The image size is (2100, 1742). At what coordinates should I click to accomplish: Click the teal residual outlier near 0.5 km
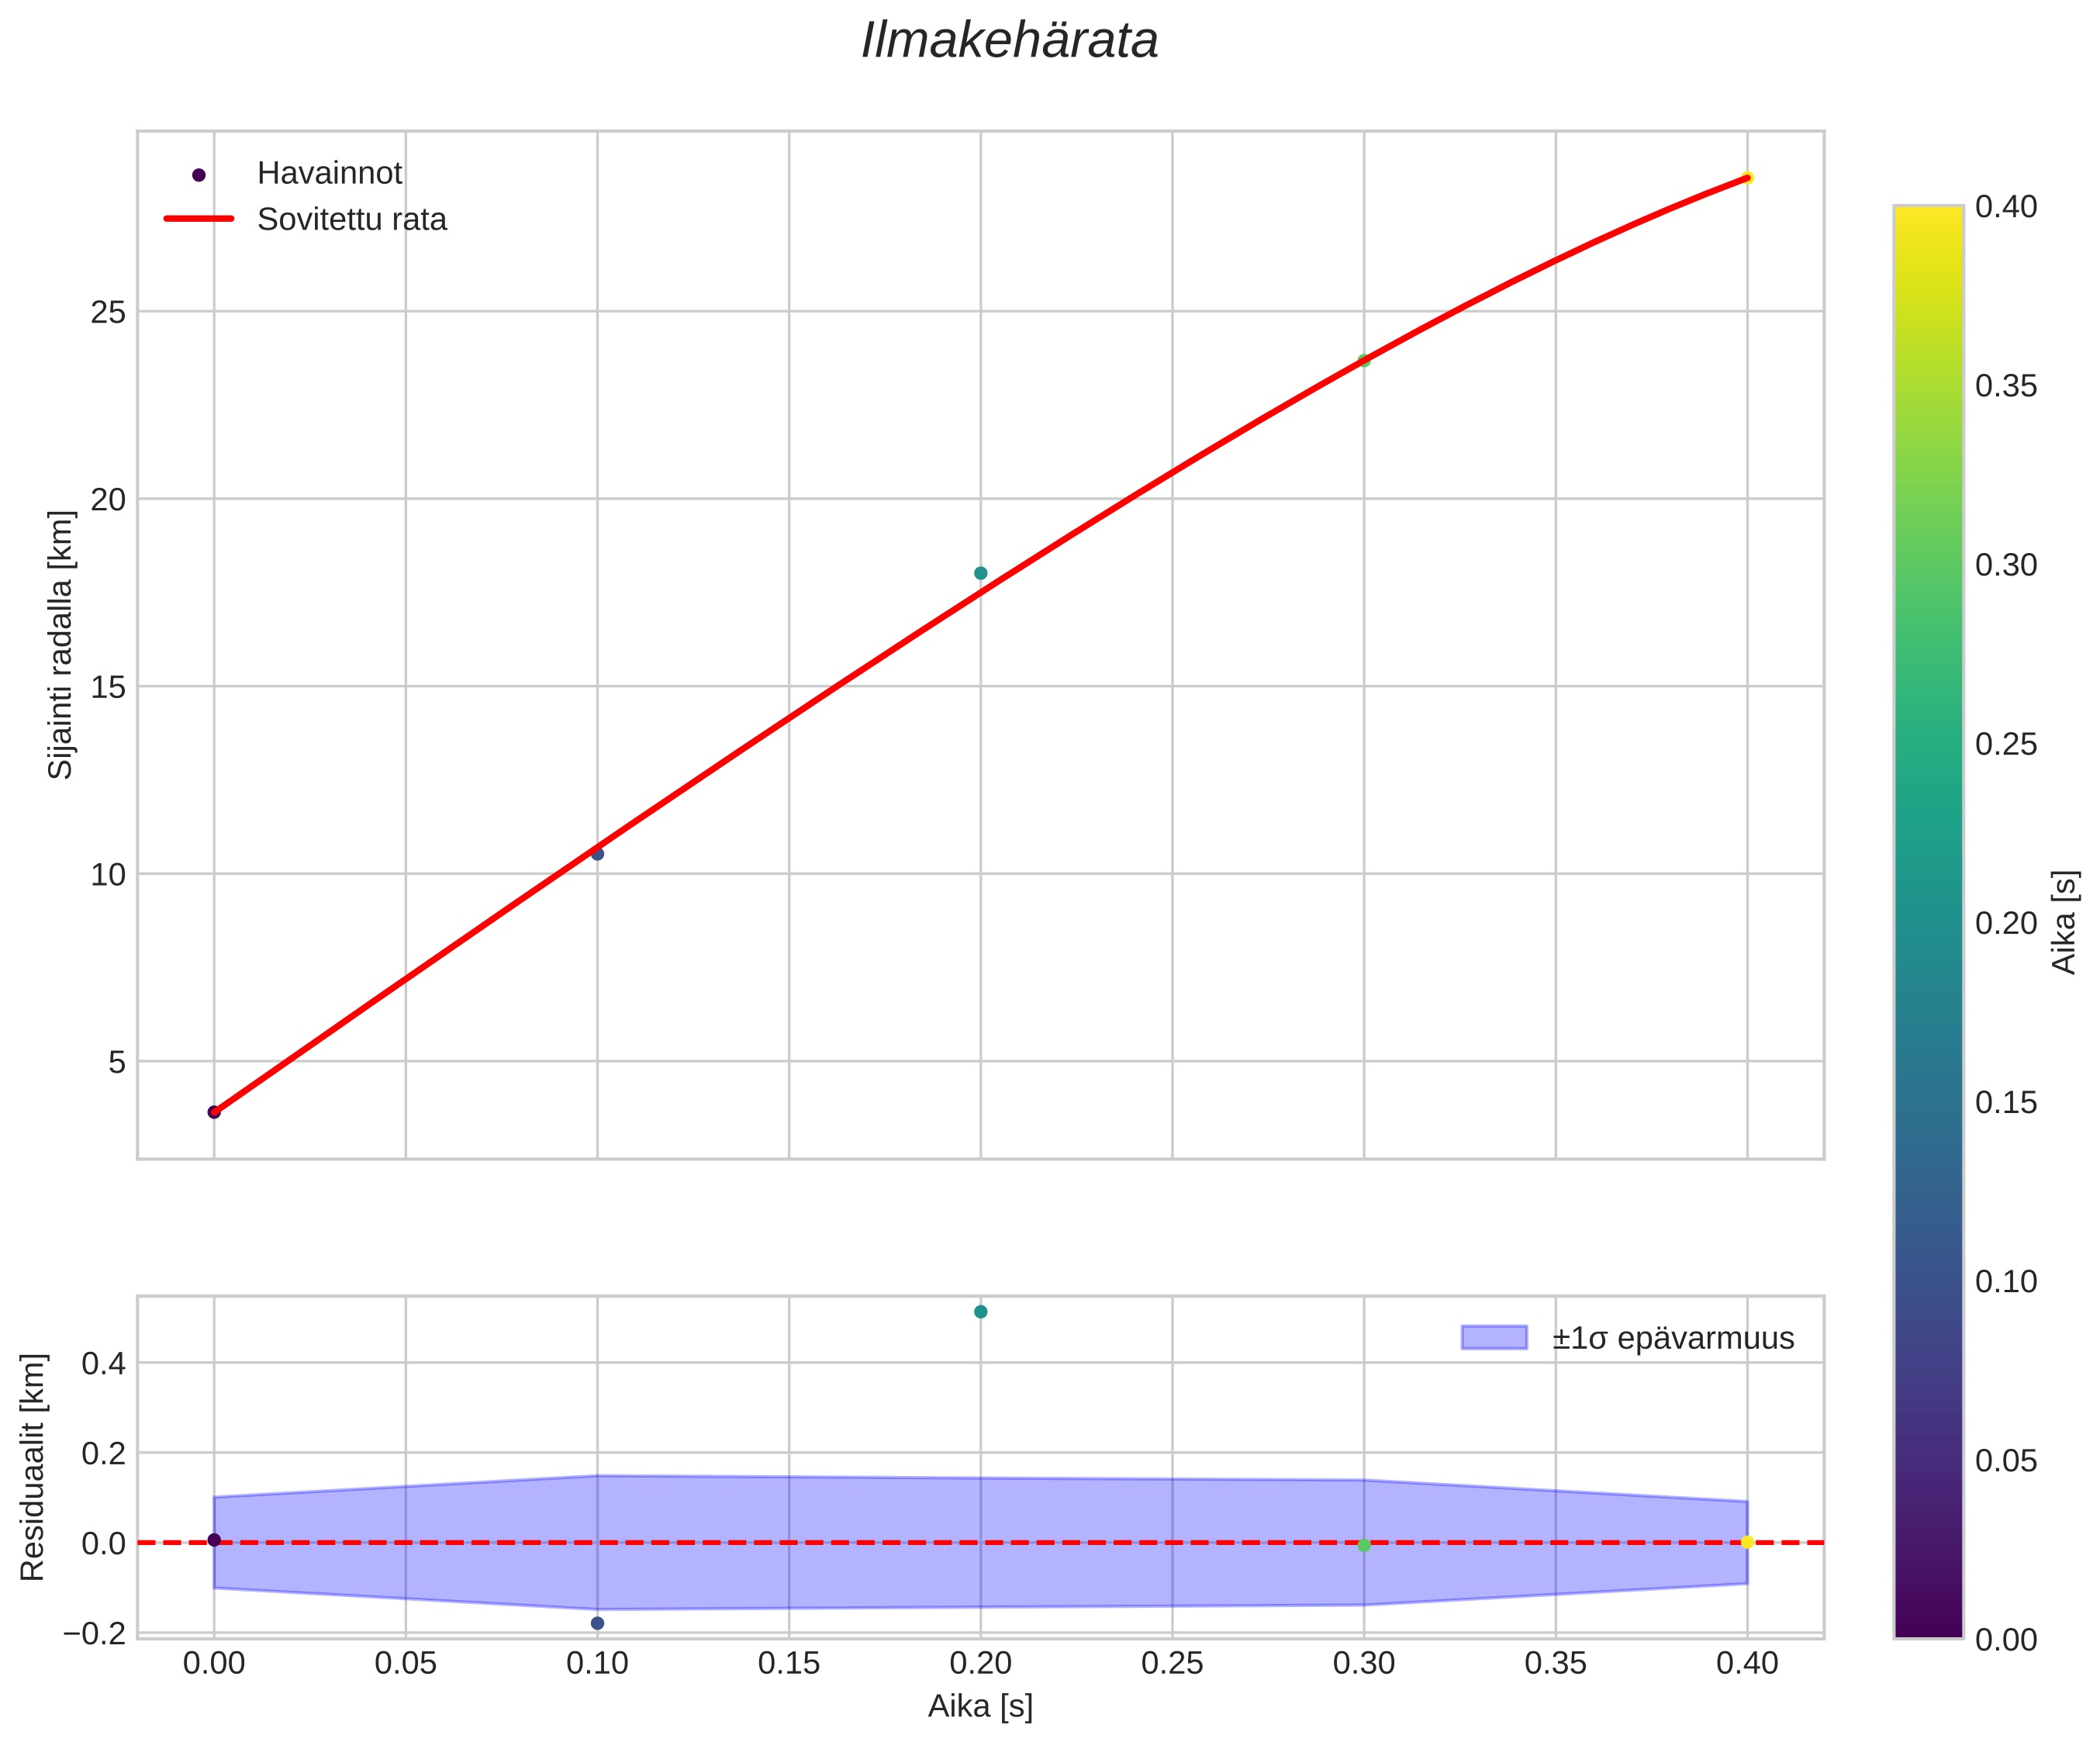980,1311
